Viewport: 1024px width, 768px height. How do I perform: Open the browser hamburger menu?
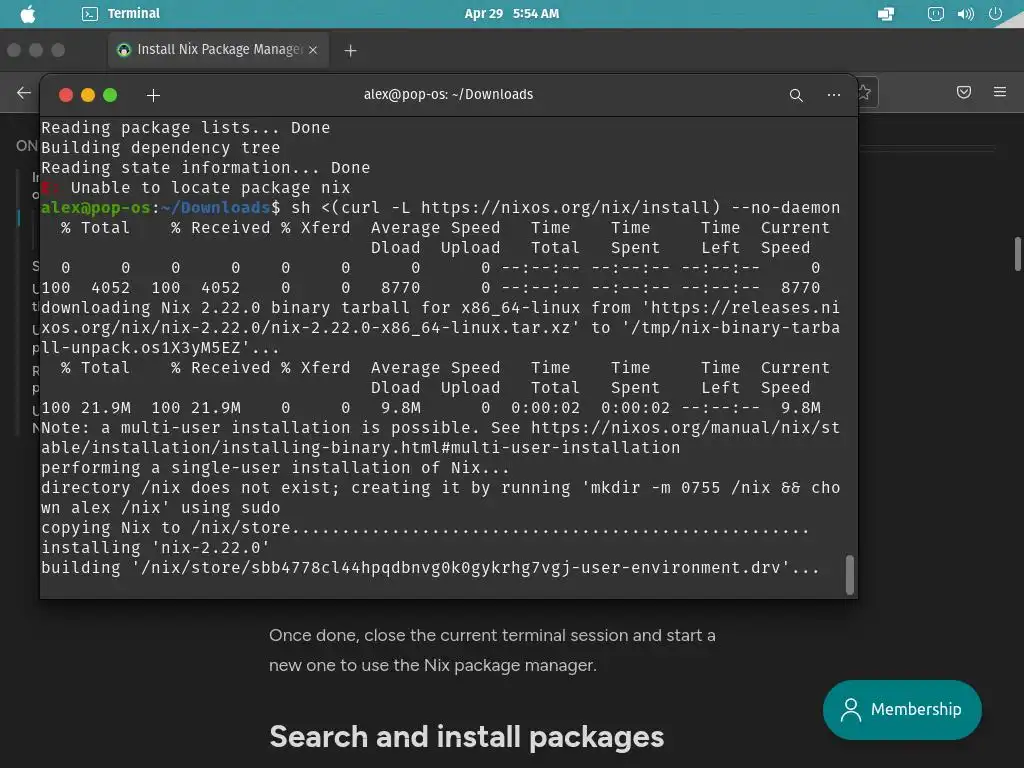coord(1000,92)
